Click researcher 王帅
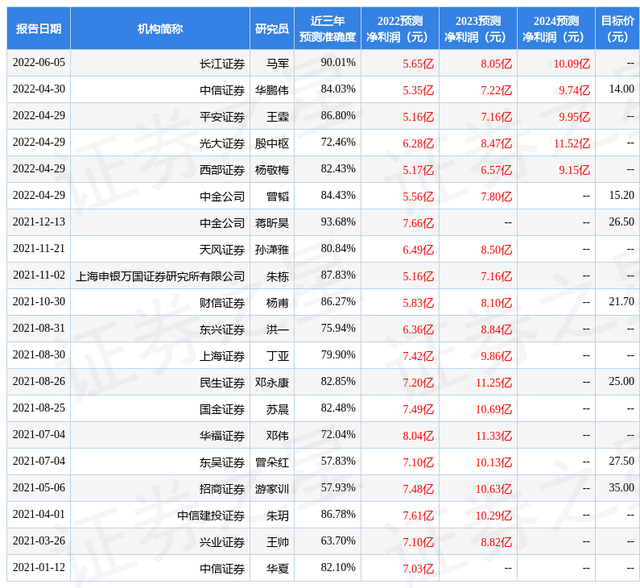Viewport: 640px width, 588px height. tap(278, 542)
